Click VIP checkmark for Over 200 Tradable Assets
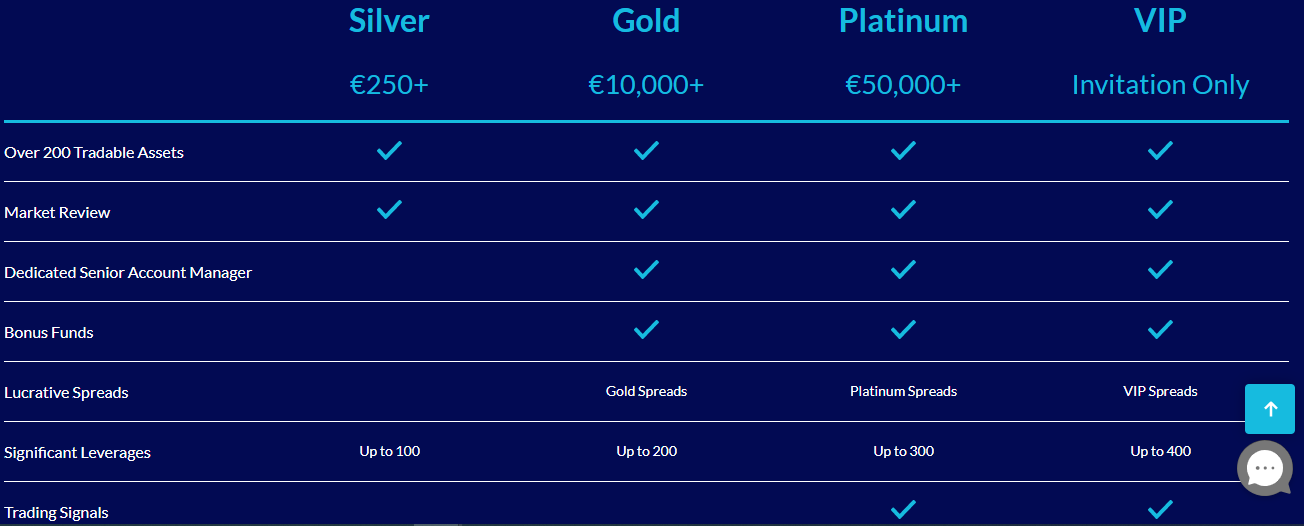This screenshot has height=526, width=1304. point(1160,151)
